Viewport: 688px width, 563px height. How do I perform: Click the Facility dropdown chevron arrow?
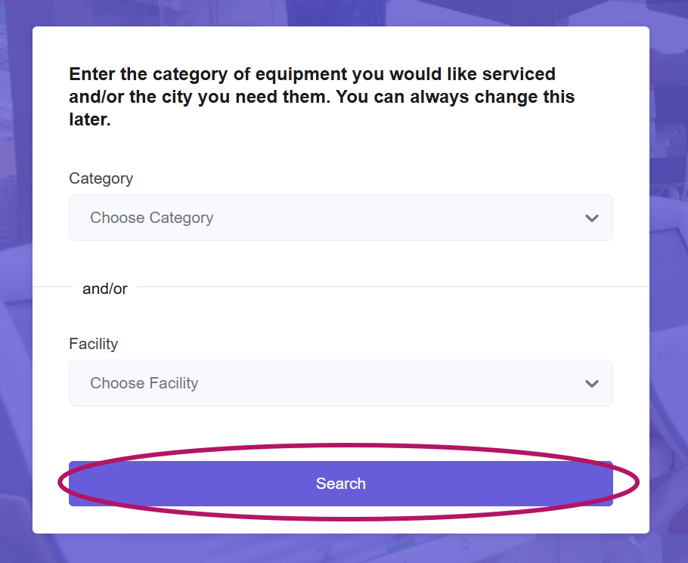click(x=592, y=384)
